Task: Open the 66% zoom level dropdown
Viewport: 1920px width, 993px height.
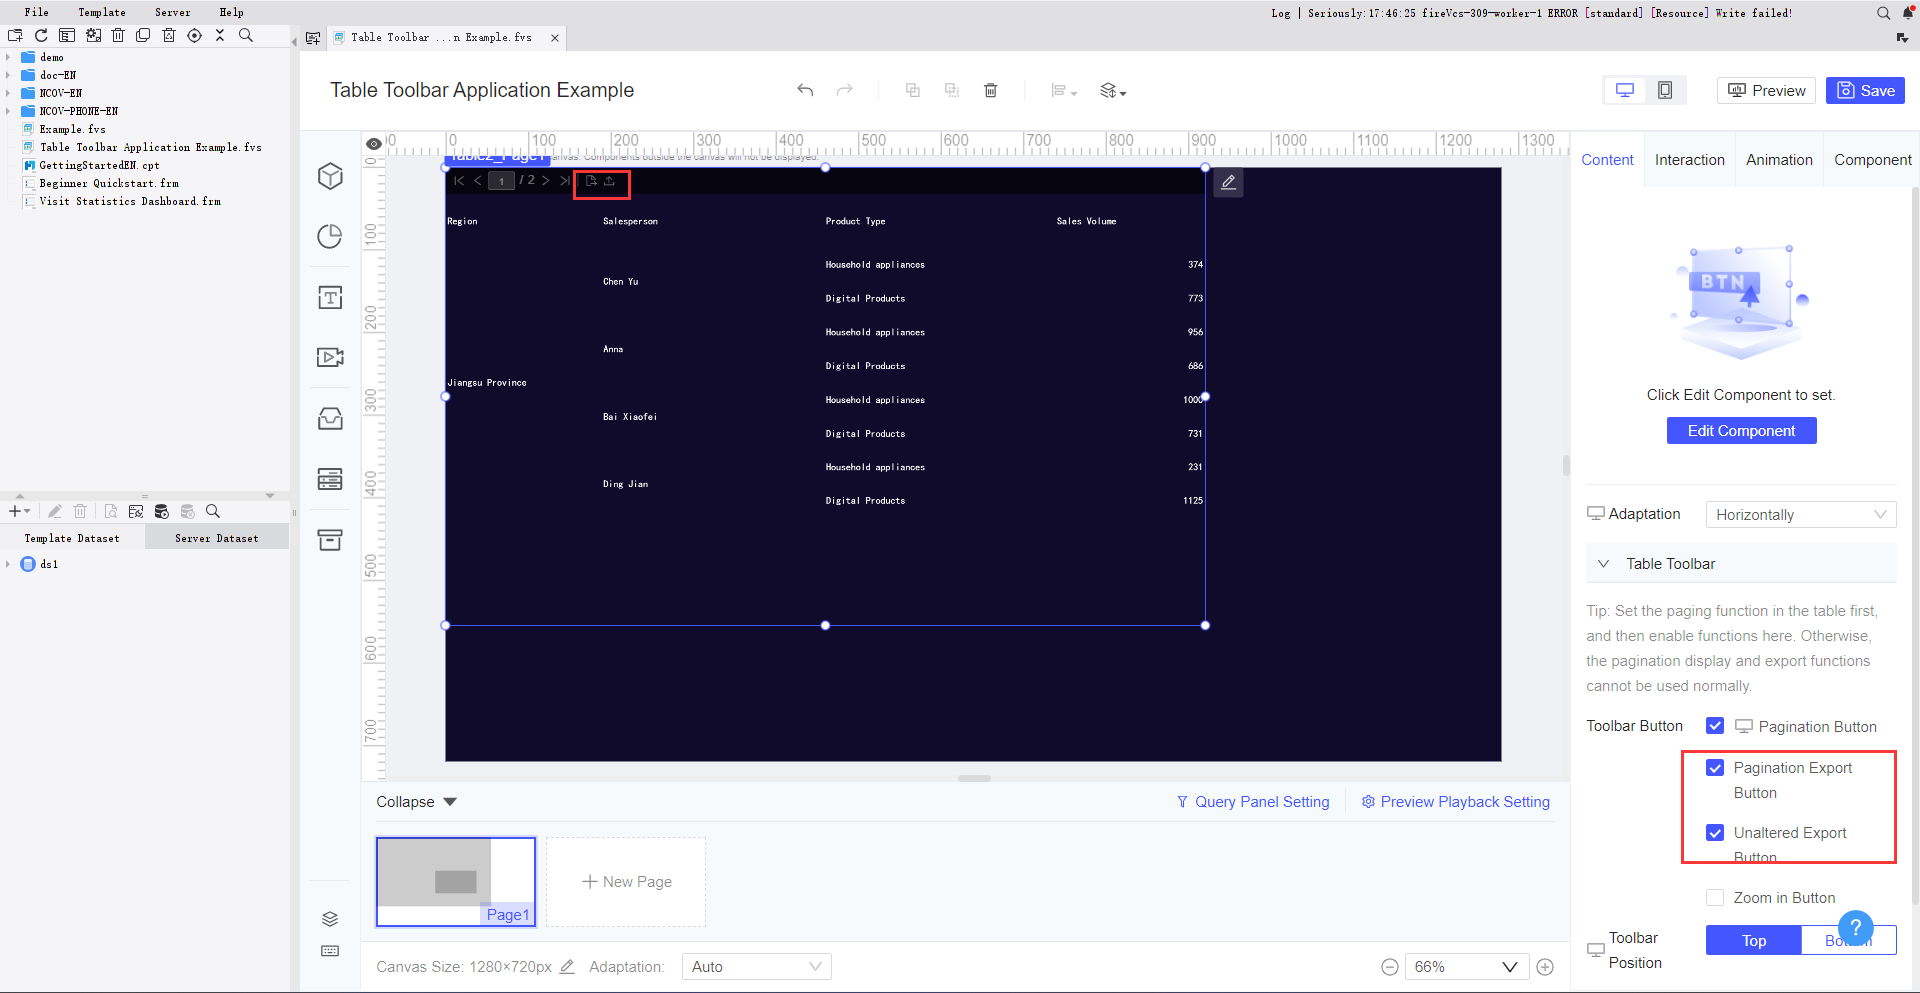Action: (x=1467, y=967)
